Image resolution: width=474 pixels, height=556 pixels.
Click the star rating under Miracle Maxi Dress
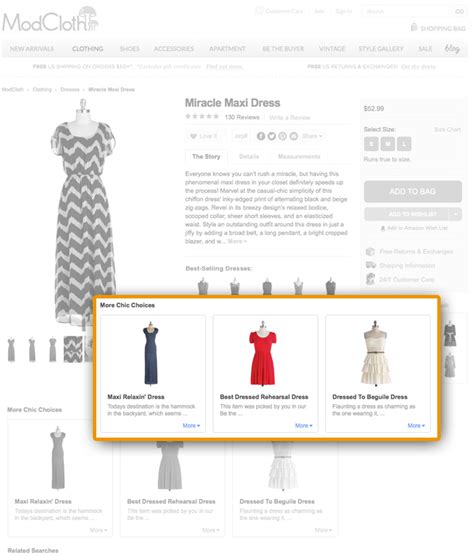202,116
